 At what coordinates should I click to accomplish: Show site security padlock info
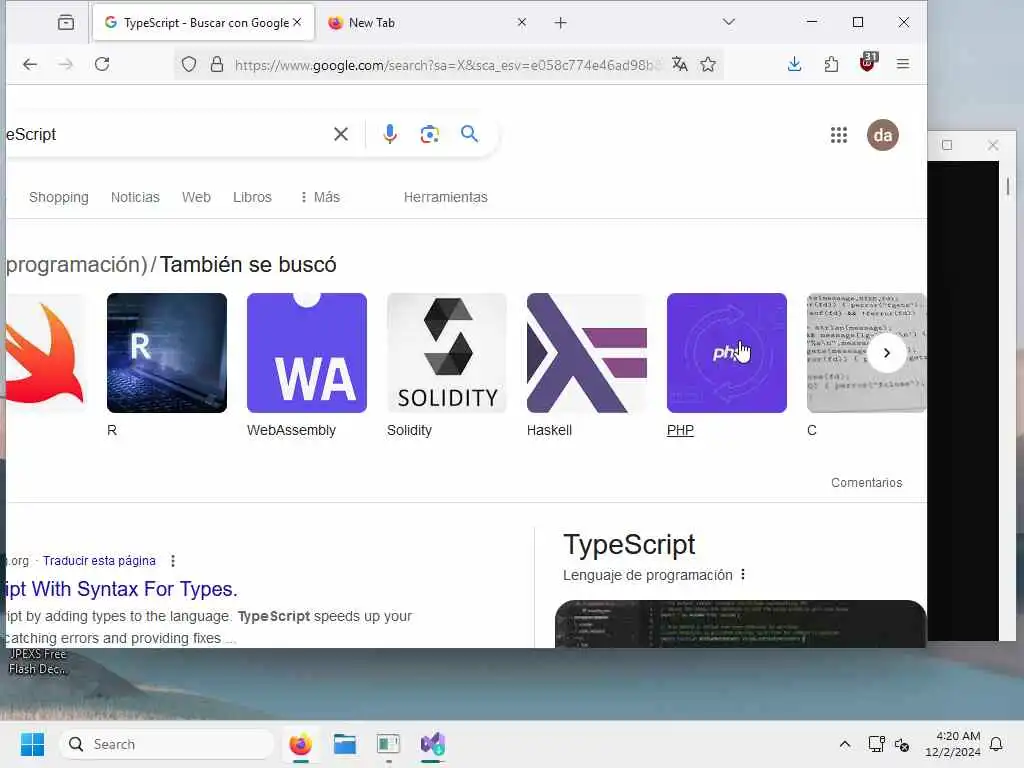tap(217, 65)
